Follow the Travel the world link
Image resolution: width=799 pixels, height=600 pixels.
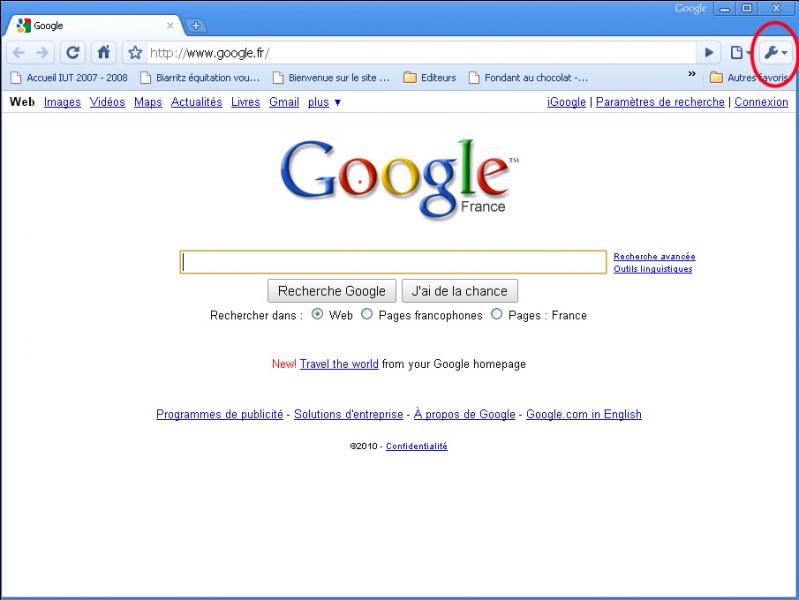tap(339, 364)
